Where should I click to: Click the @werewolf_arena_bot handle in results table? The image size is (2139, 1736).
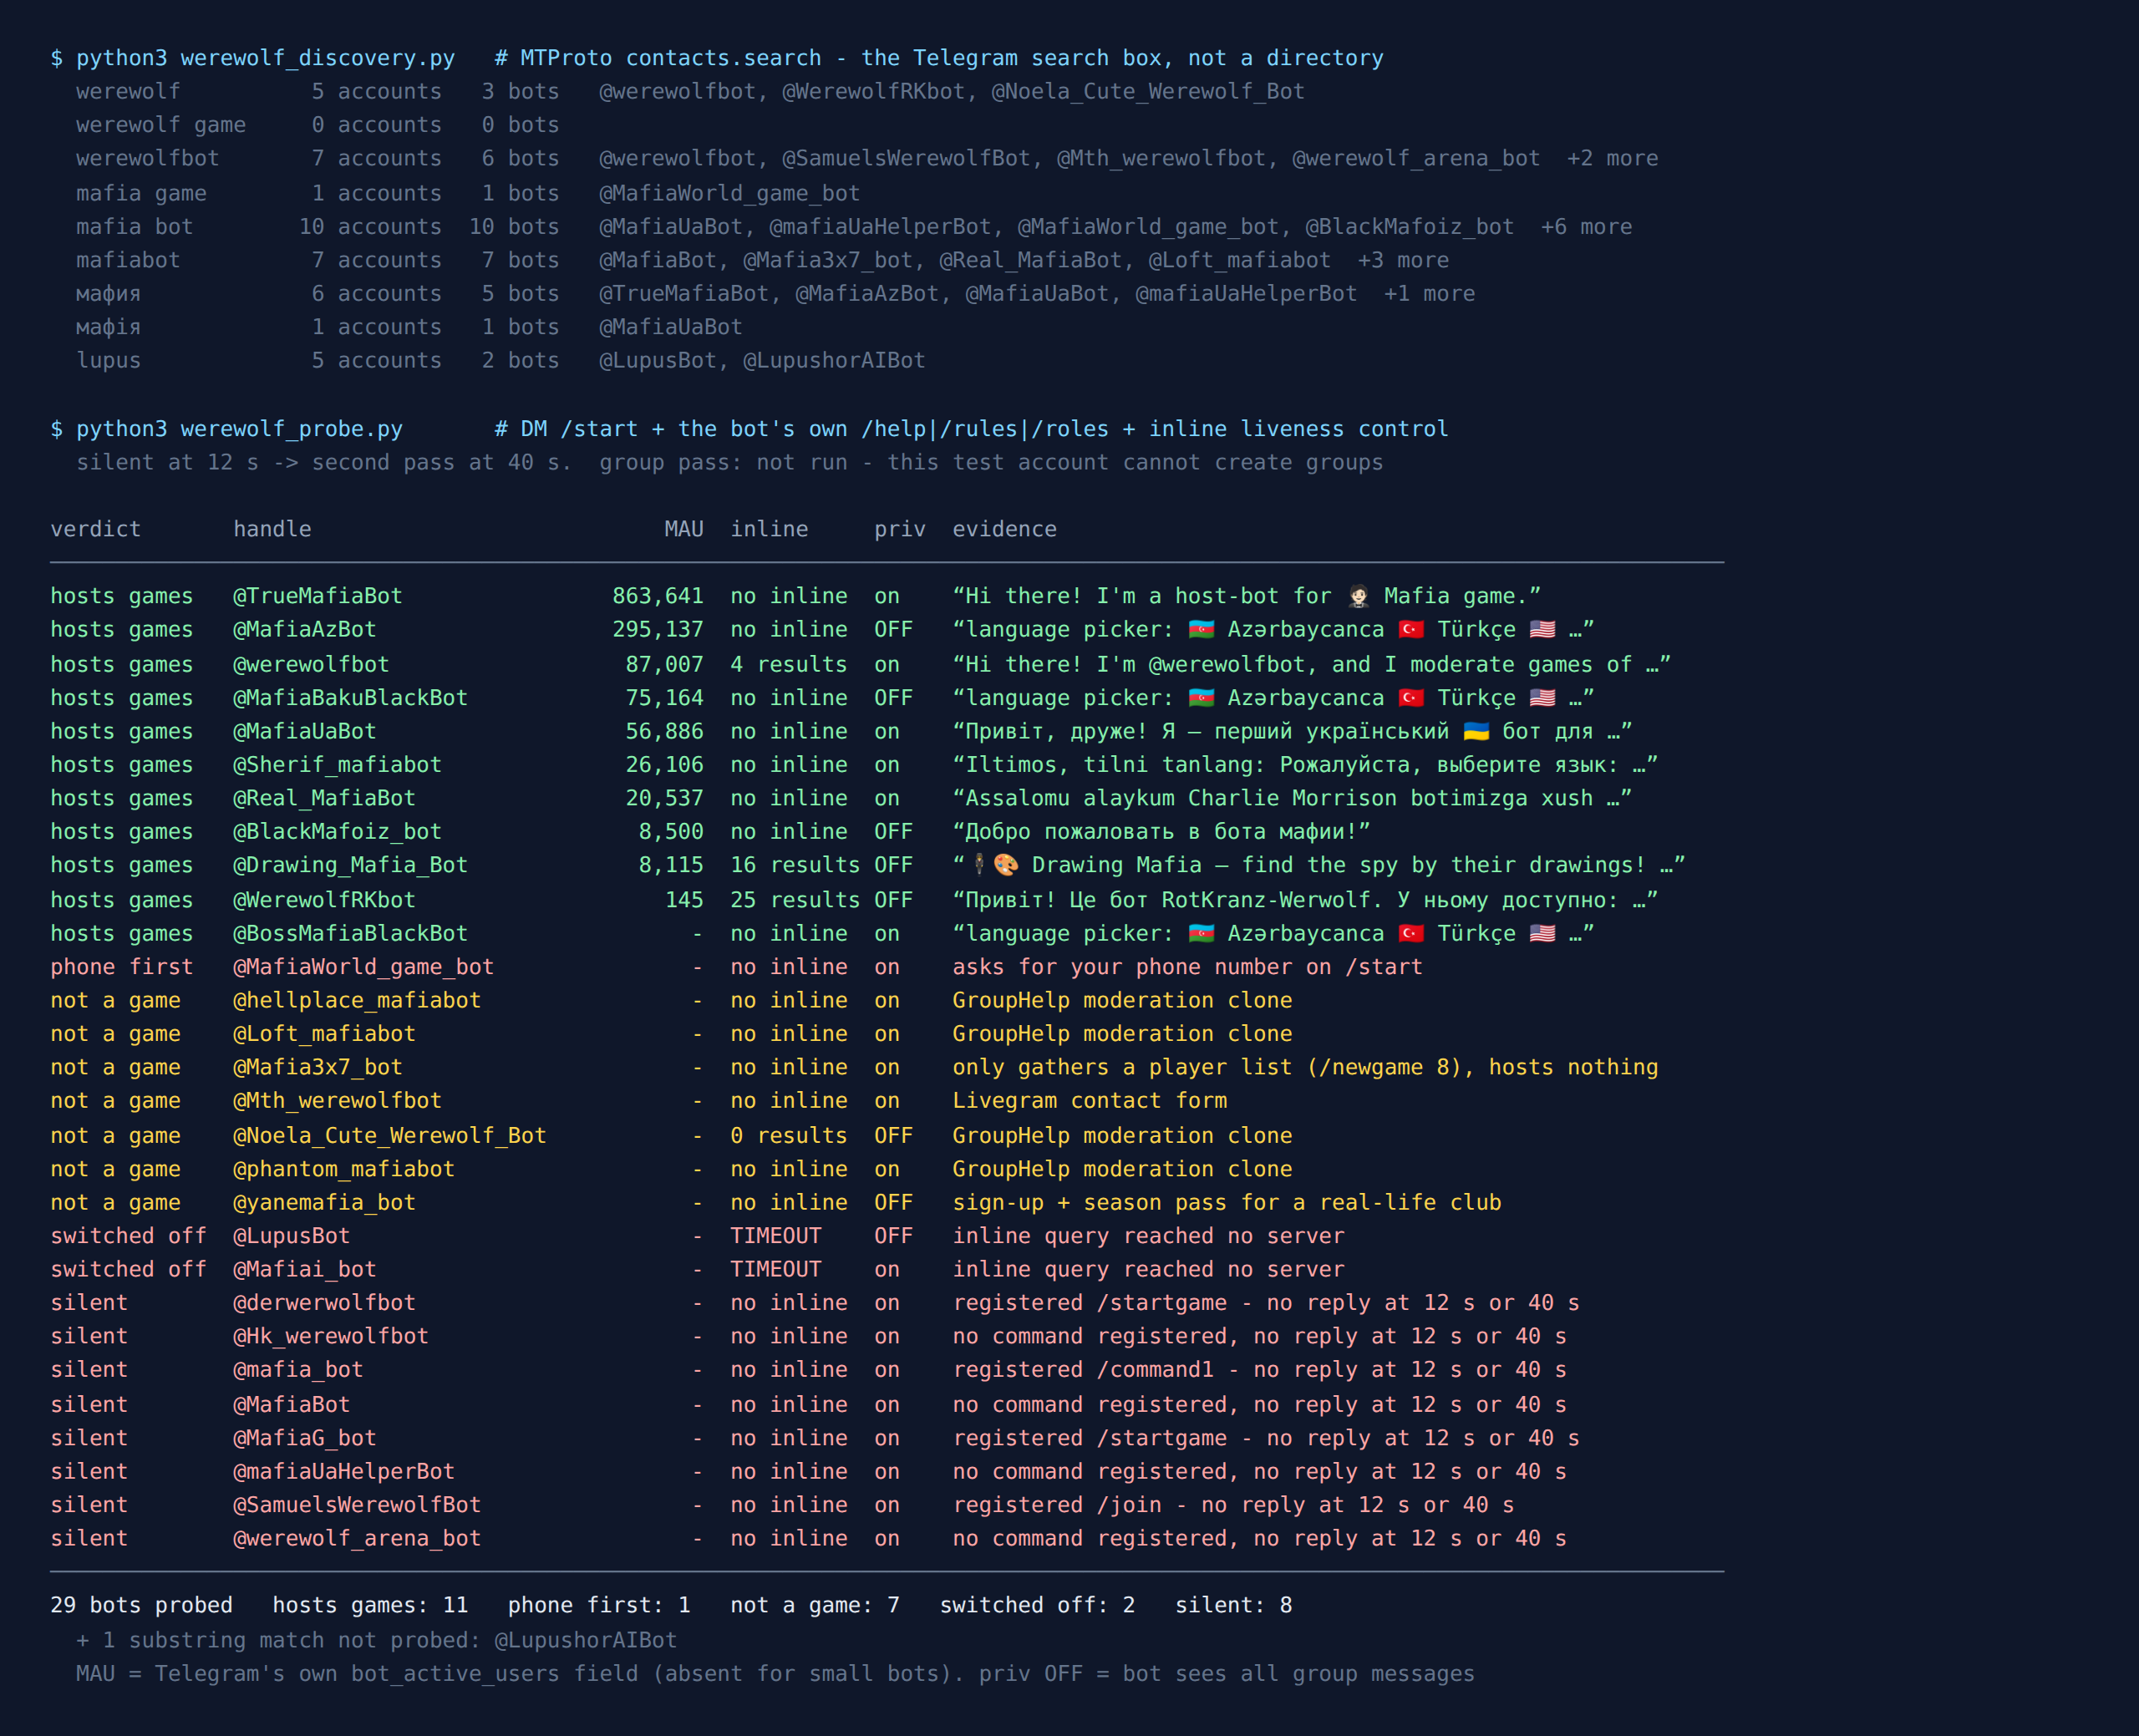357,1539
